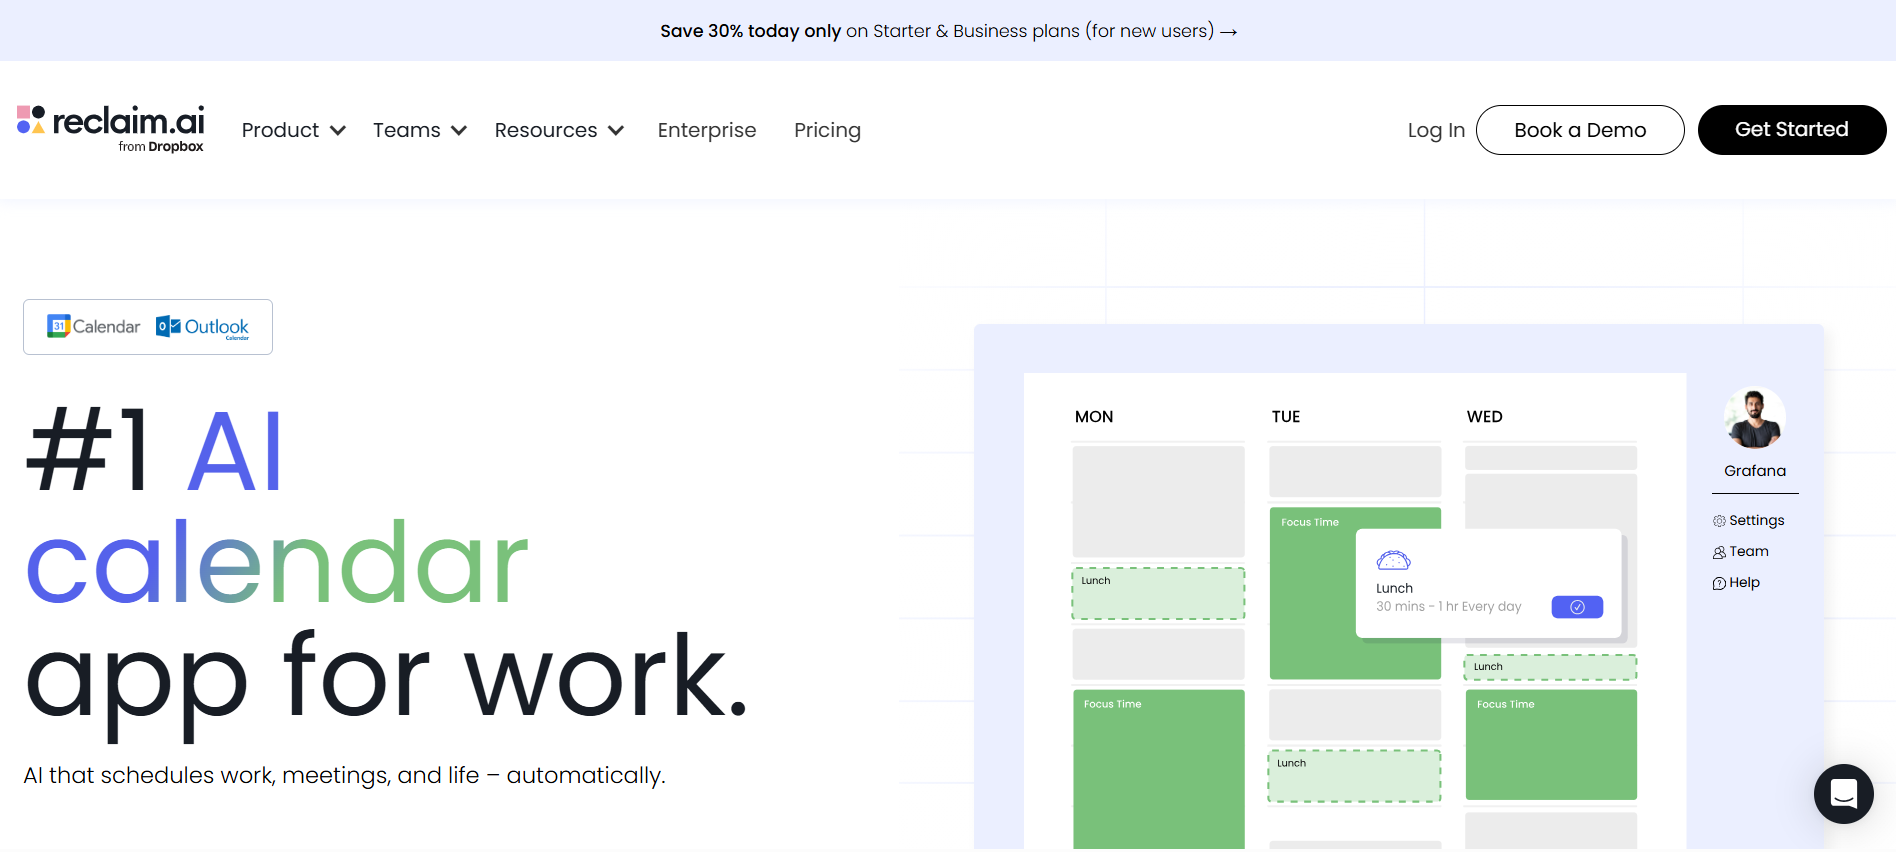The height and width of the screenshot is (852, 1896).
Task: Click Monday's Lunch dashed block
Action: pos(1158,594)
